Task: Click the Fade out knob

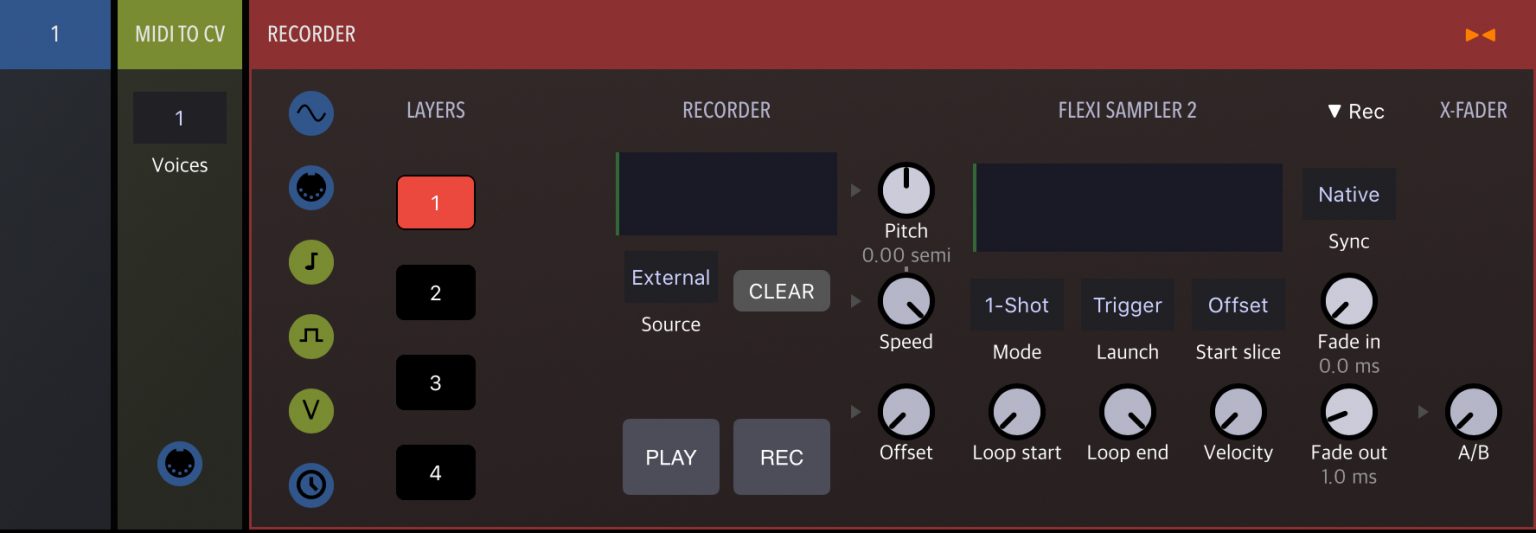Action: 1349,411
